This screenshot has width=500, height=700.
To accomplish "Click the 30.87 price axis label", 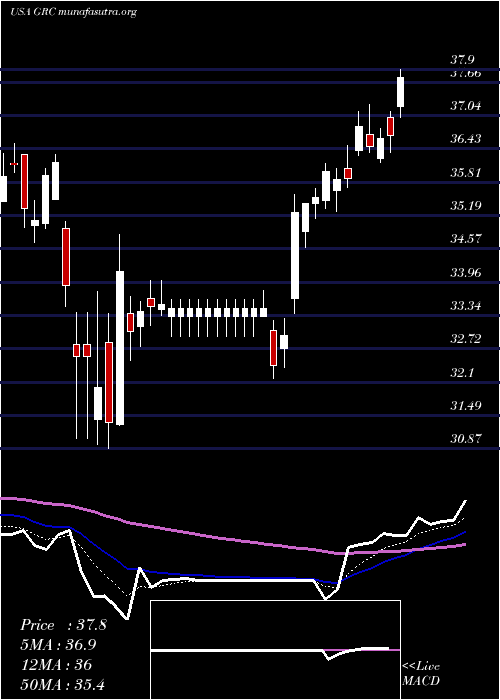I will [x=466, y=439].
